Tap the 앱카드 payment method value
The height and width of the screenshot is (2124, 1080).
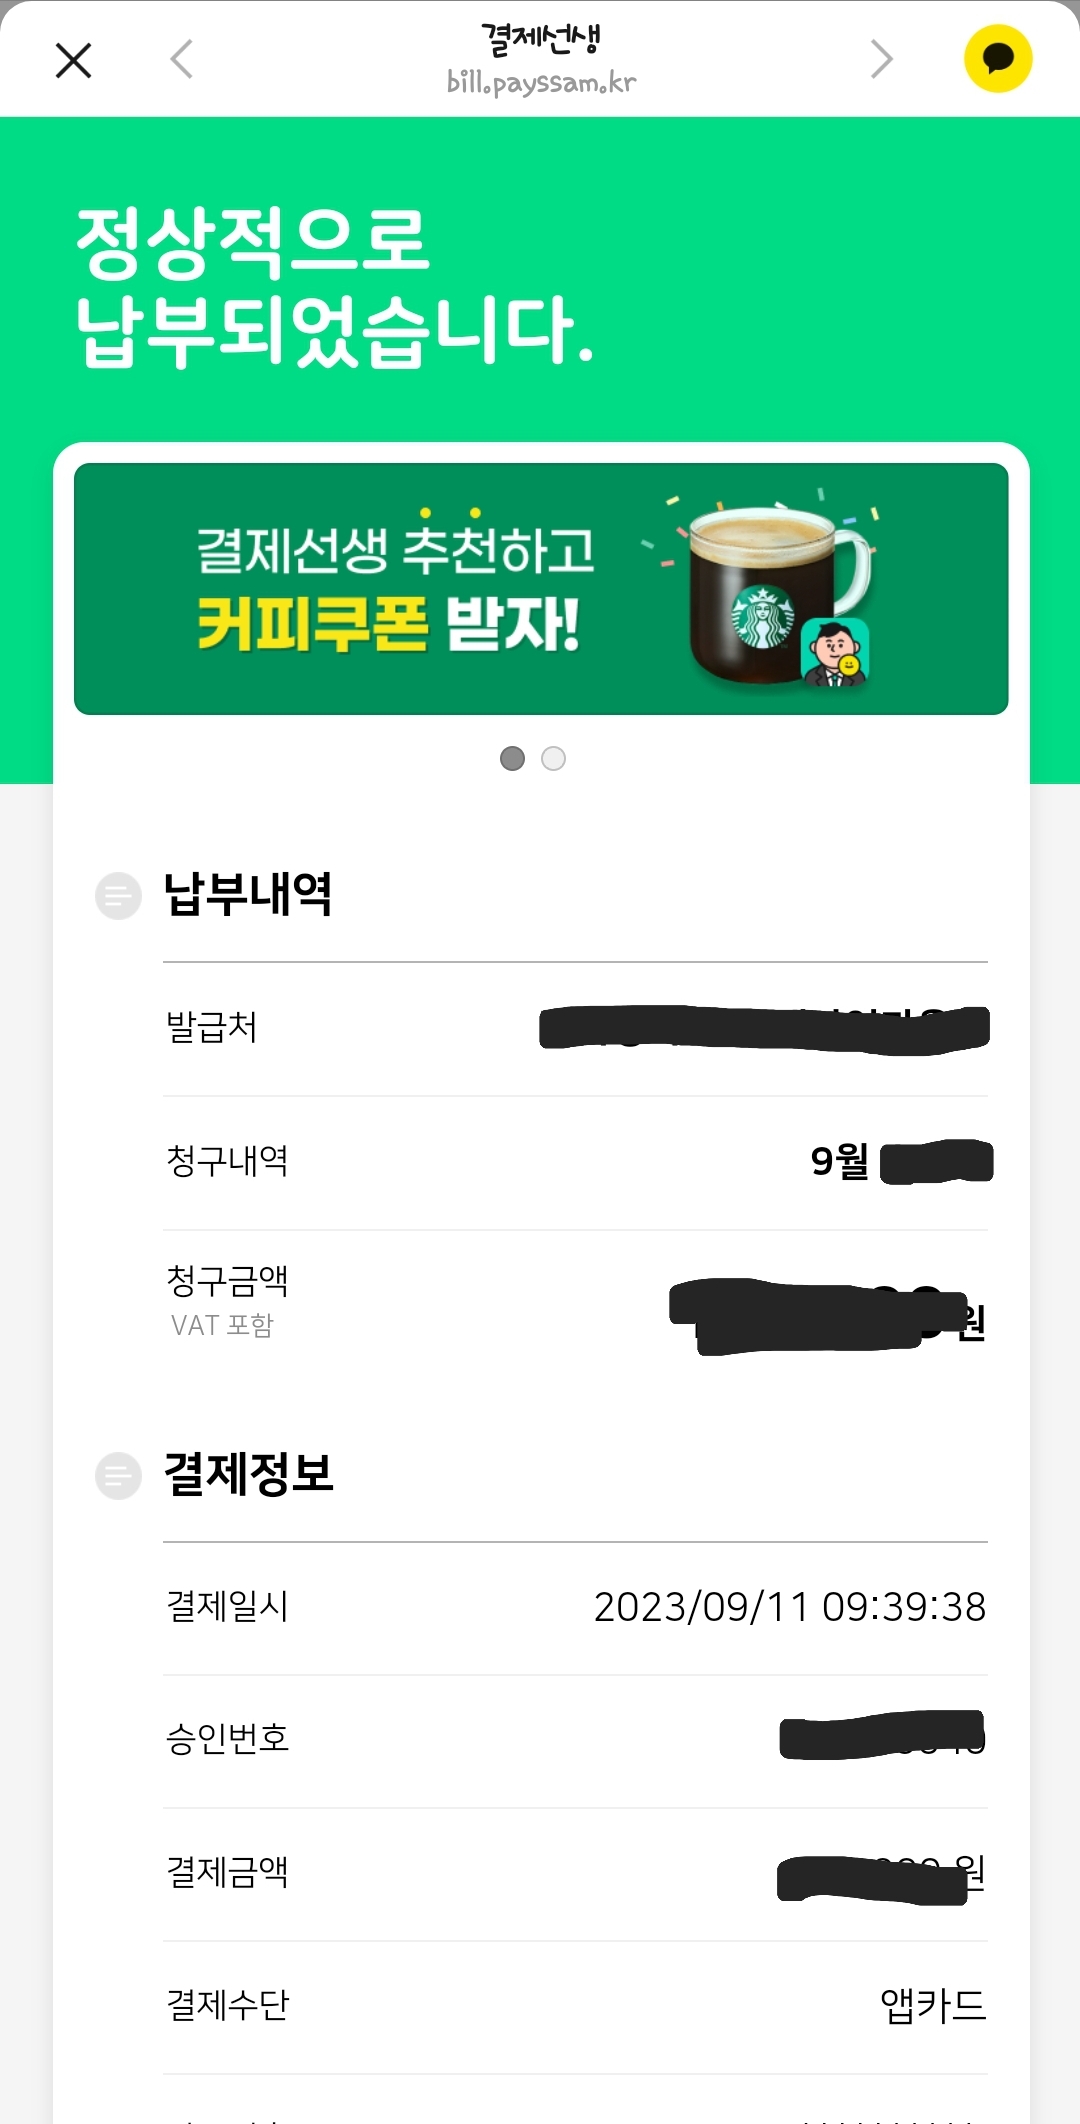tap(932, 2006)
